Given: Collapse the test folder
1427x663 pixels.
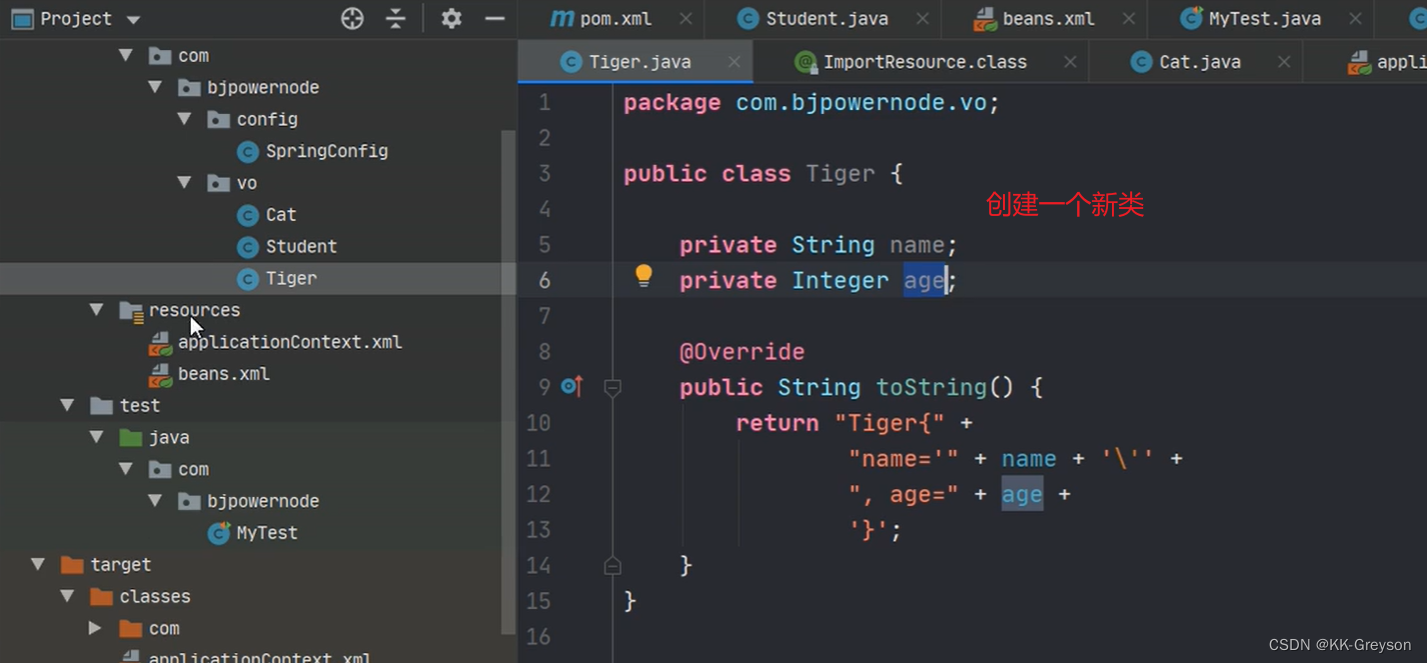Looking at the screenshot, I should click(67, 405).
